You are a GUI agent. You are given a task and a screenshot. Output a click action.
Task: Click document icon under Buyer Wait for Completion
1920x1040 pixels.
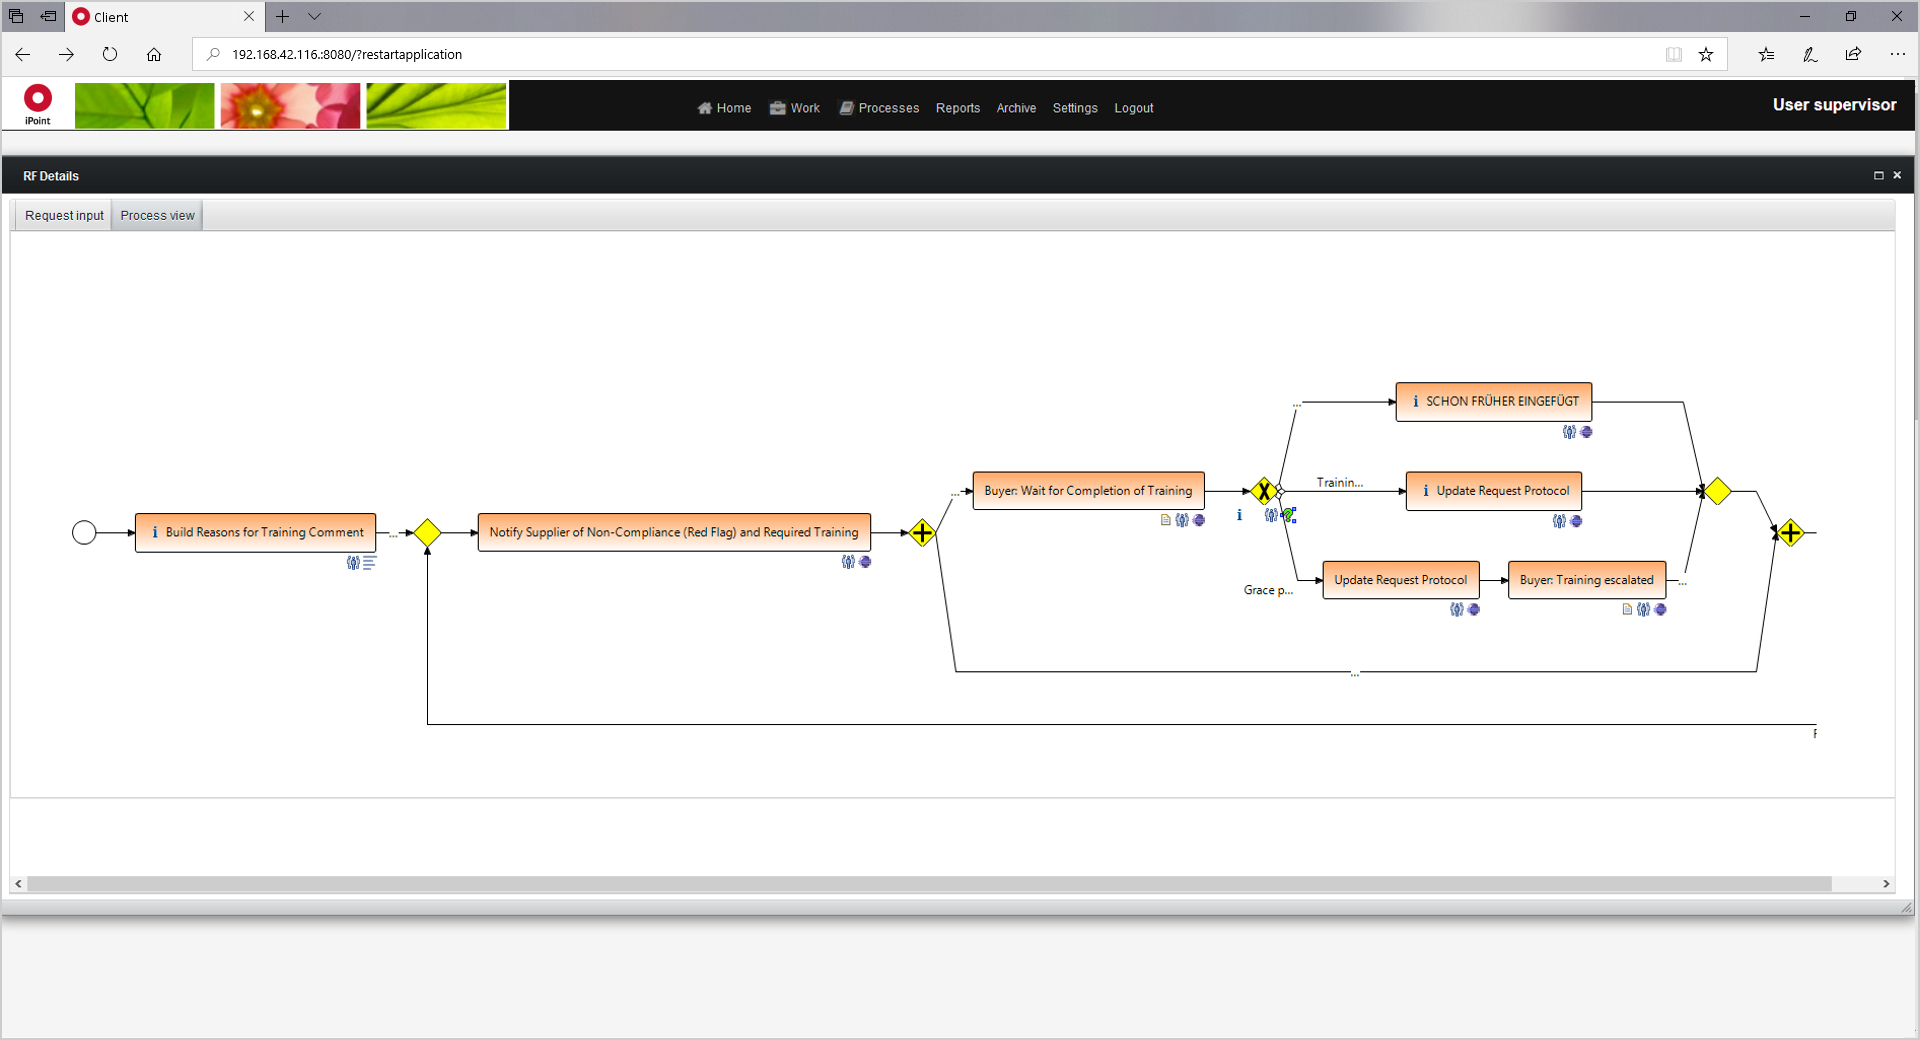tap(1165, 520)
